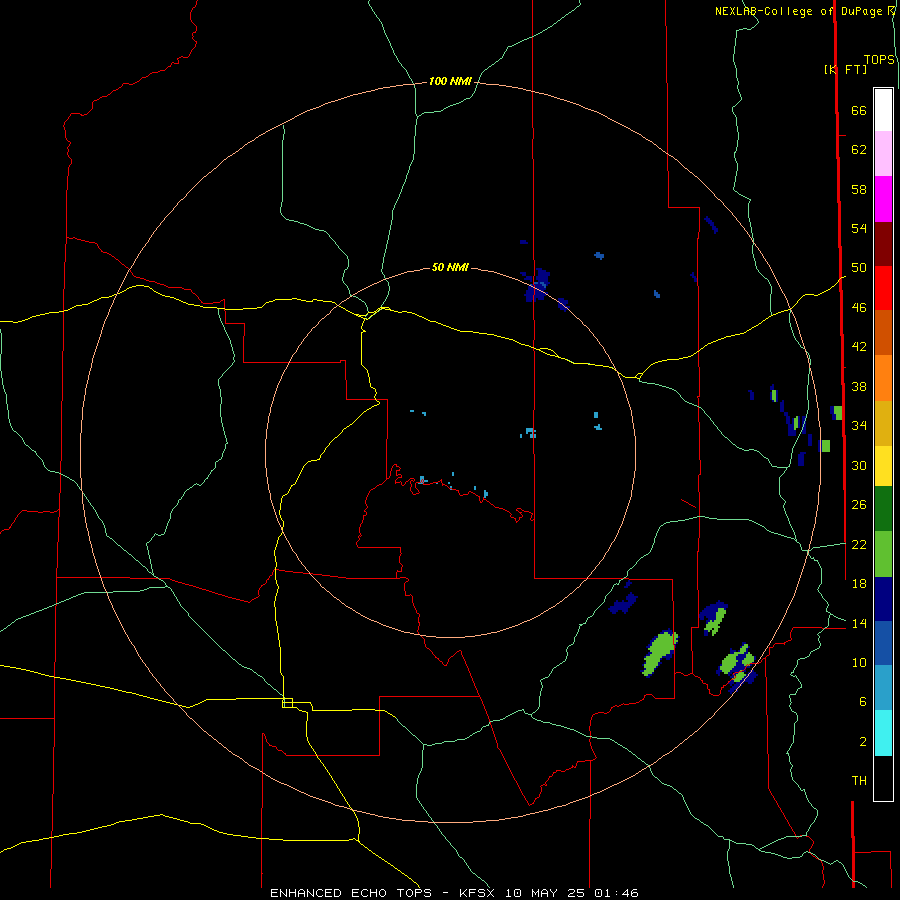Click the light pink 62 kft swatch

pos(883,153)
